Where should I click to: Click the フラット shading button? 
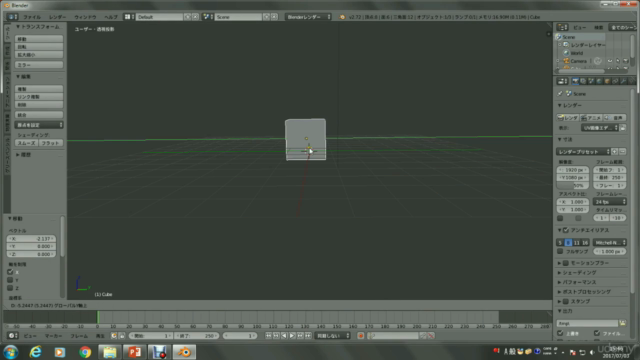(x=51, y=143)
